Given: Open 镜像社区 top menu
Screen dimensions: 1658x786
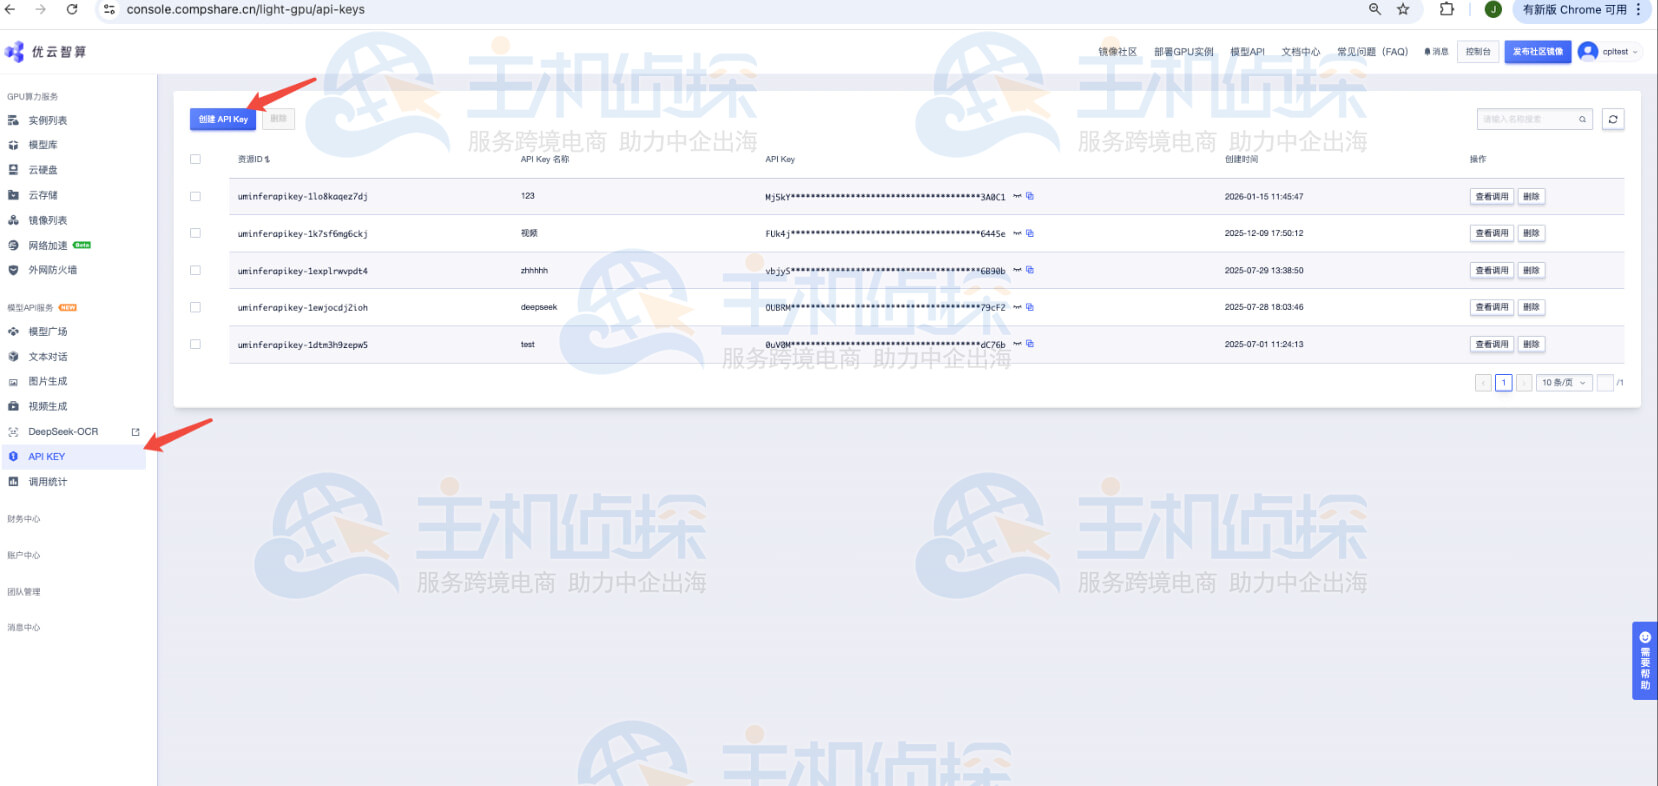Looking at the screenshot, I should [1117, 52].
